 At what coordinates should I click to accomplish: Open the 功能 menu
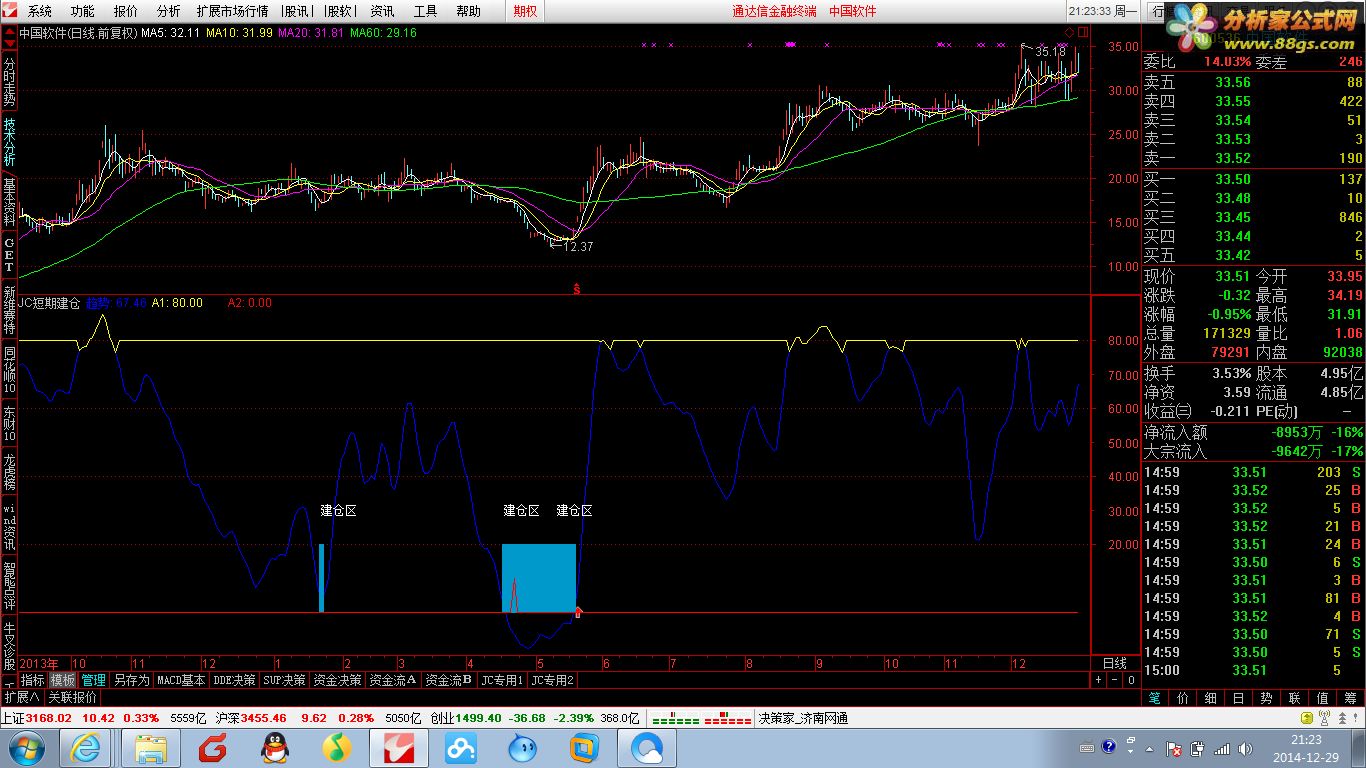click(x=83, y=11)
